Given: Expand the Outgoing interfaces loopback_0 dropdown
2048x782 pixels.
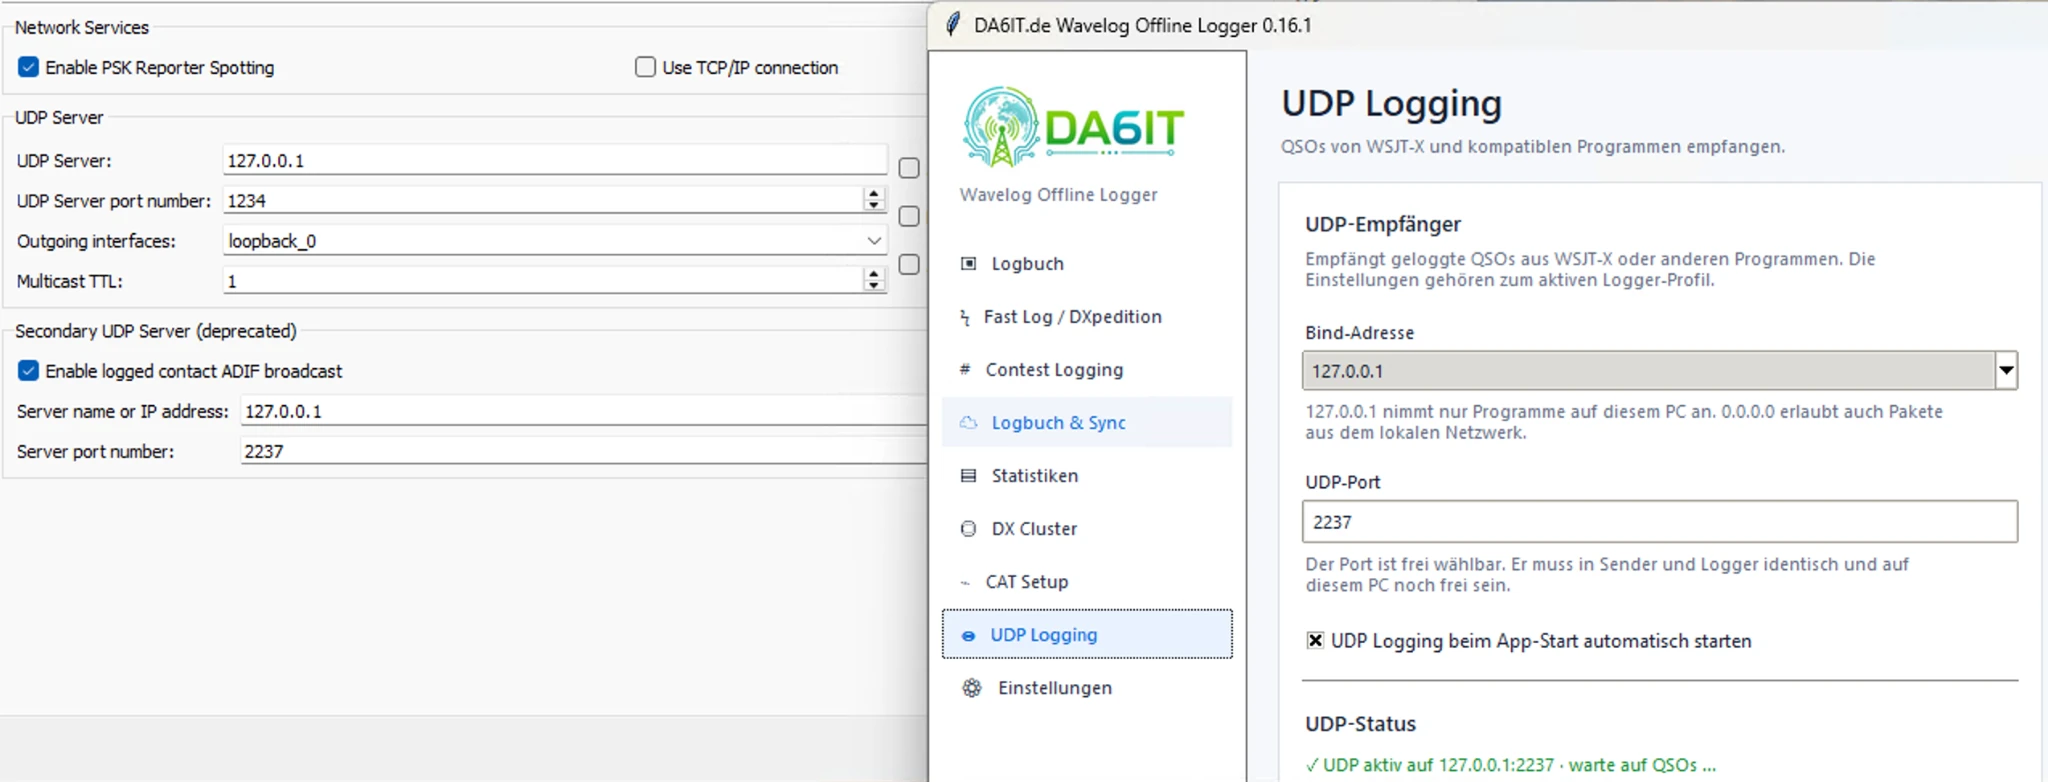Looking at the screenshot, I should click(873, 241).
